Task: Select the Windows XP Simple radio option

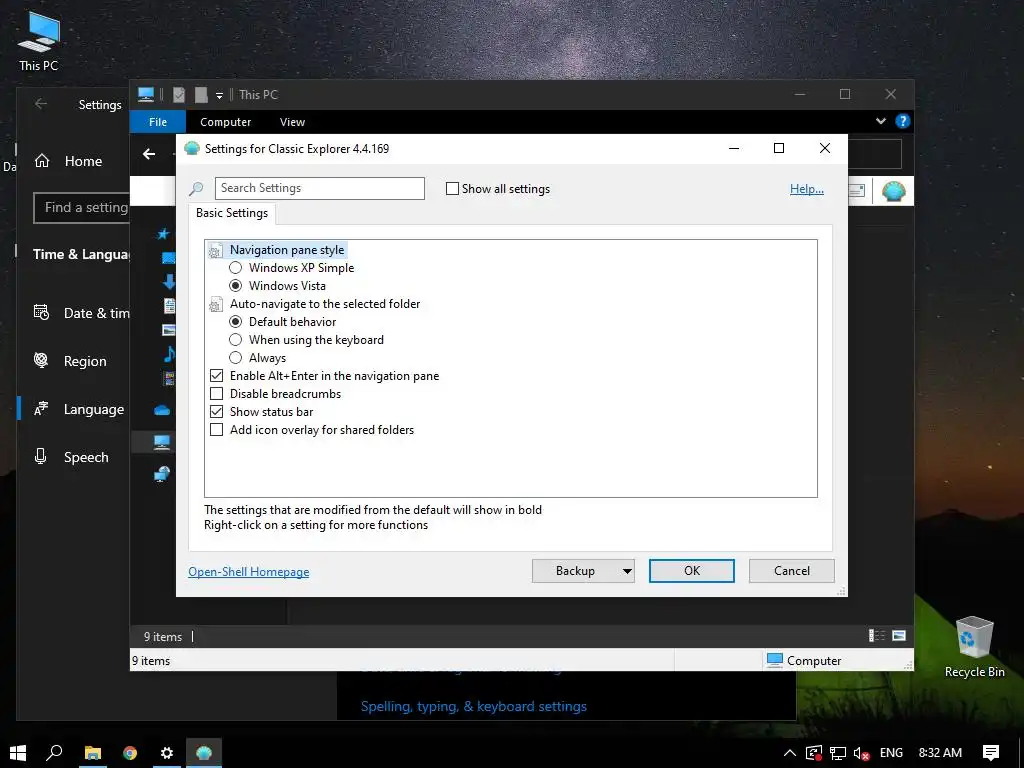Action: coord(236,268)
